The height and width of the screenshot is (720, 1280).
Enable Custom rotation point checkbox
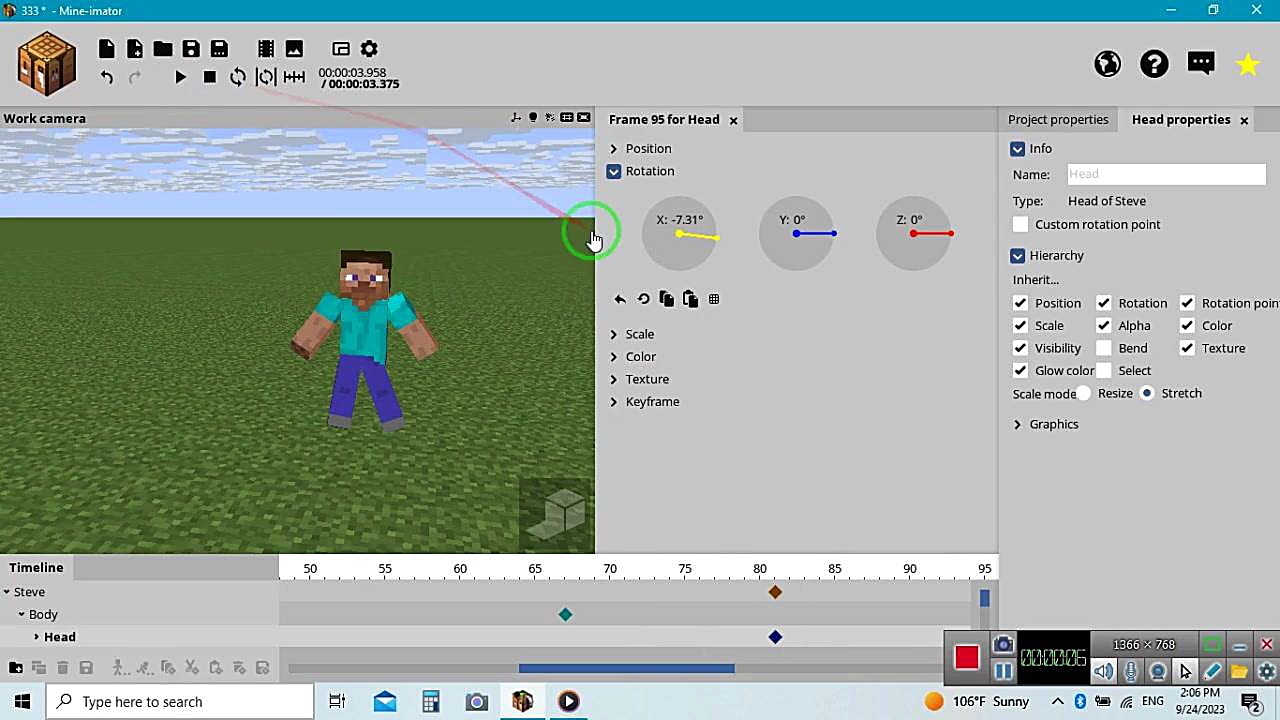pos(1020,225)
